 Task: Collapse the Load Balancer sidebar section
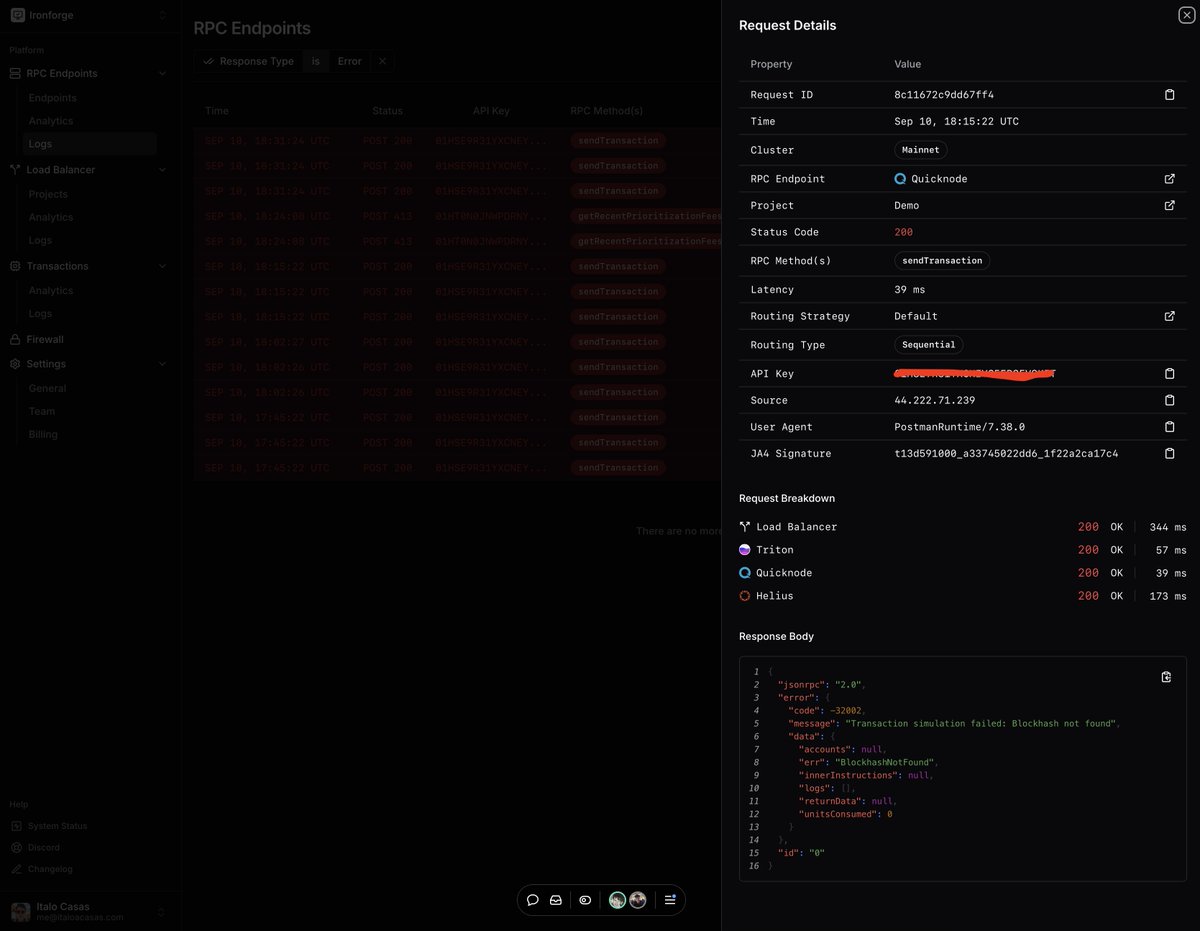(x=162, y=170)
